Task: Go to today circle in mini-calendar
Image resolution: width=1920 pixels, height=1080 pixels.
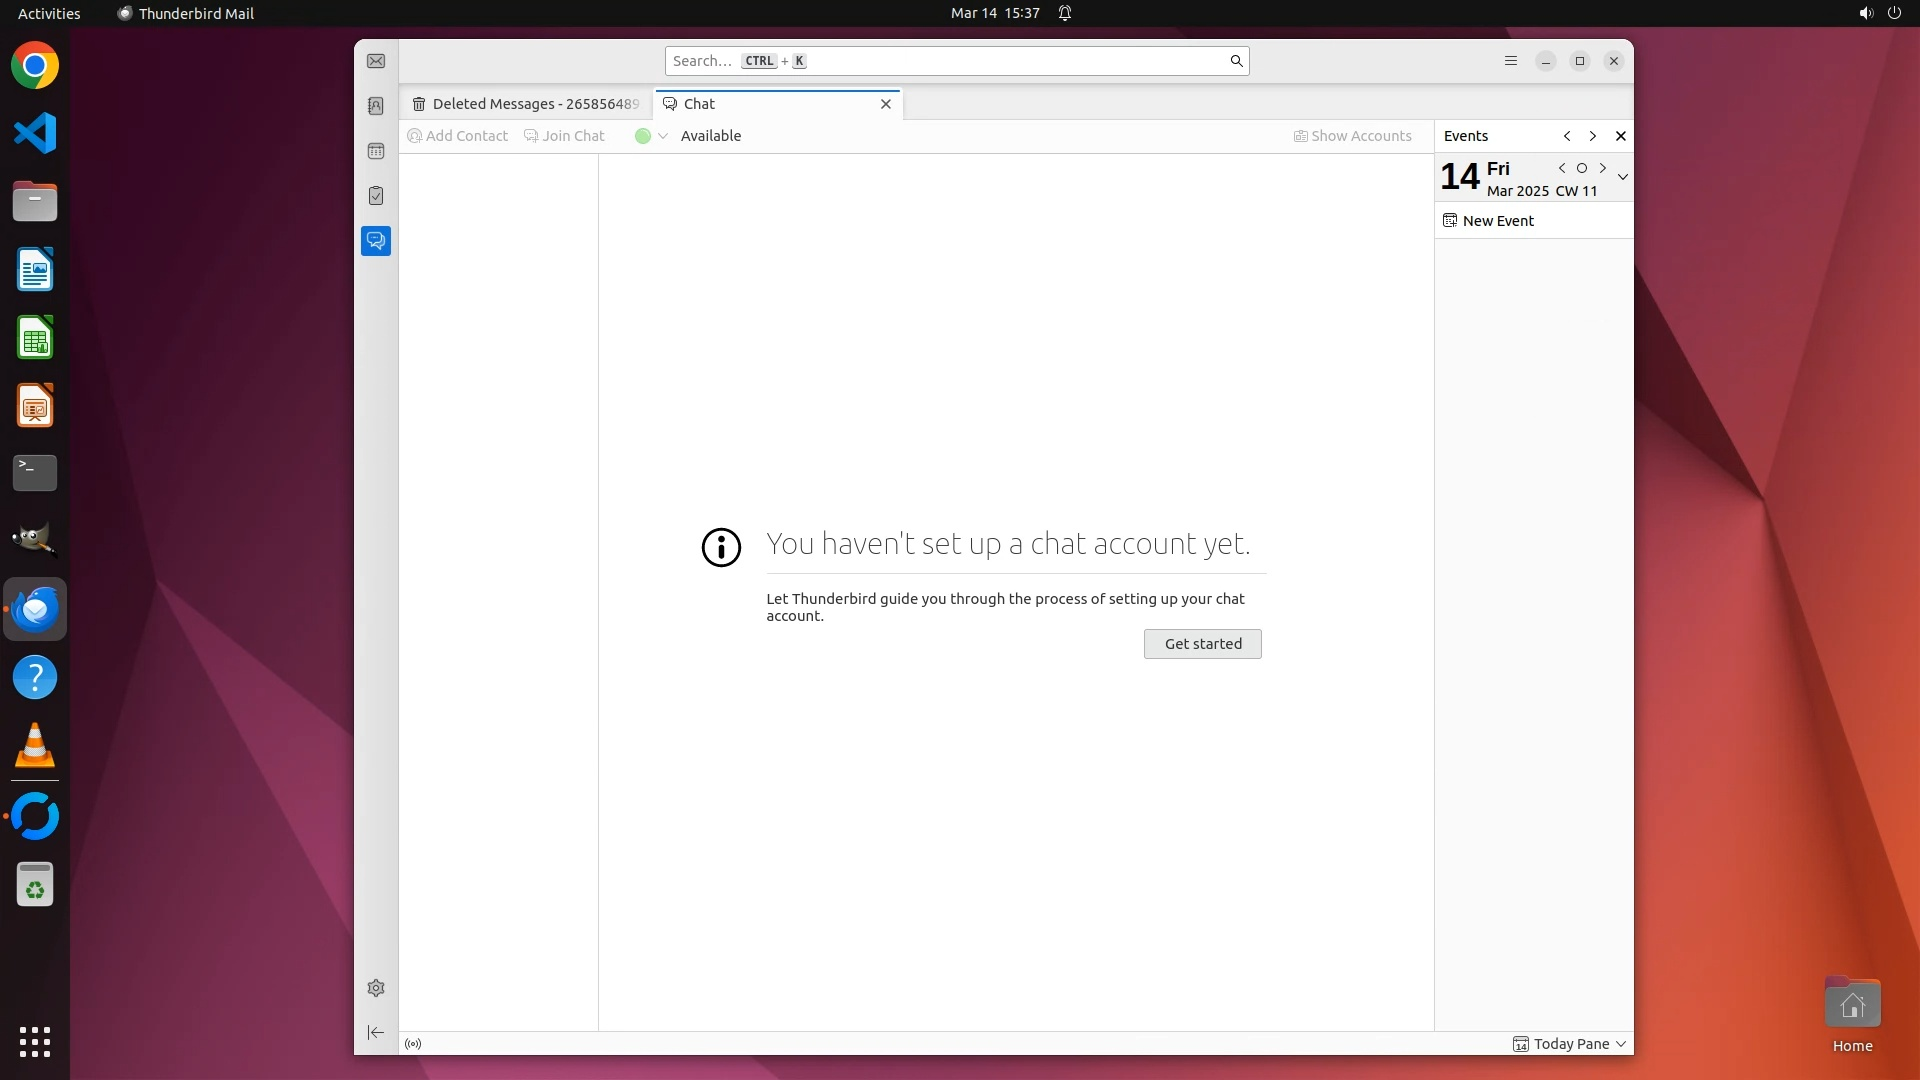Action: pos(1582,168)
